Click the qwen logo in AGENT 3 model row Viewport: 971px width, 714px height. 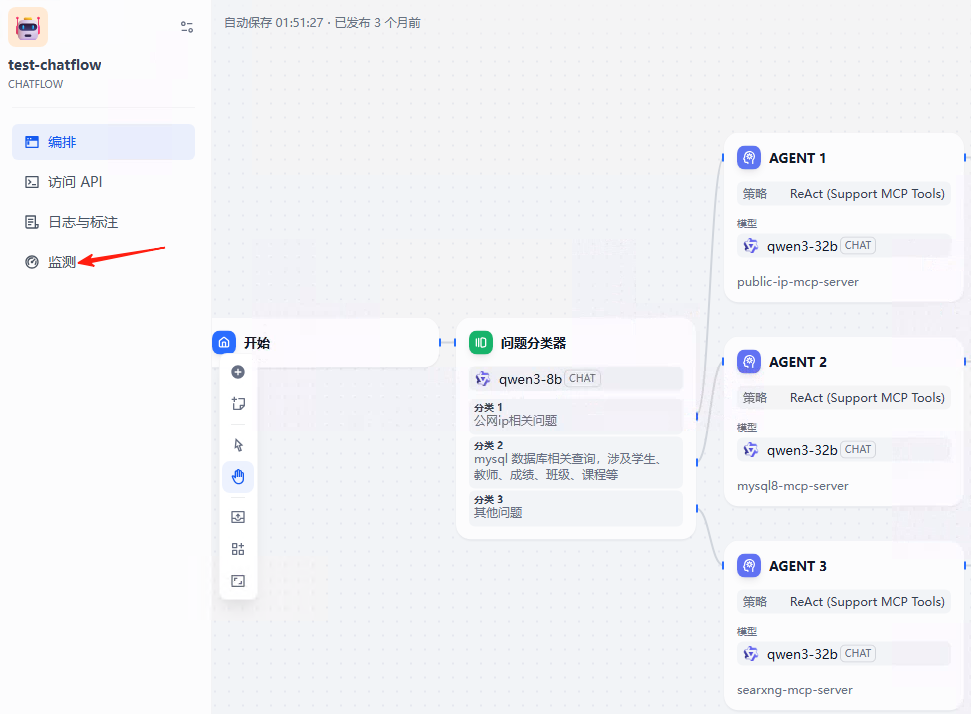[x=751, y=653]
